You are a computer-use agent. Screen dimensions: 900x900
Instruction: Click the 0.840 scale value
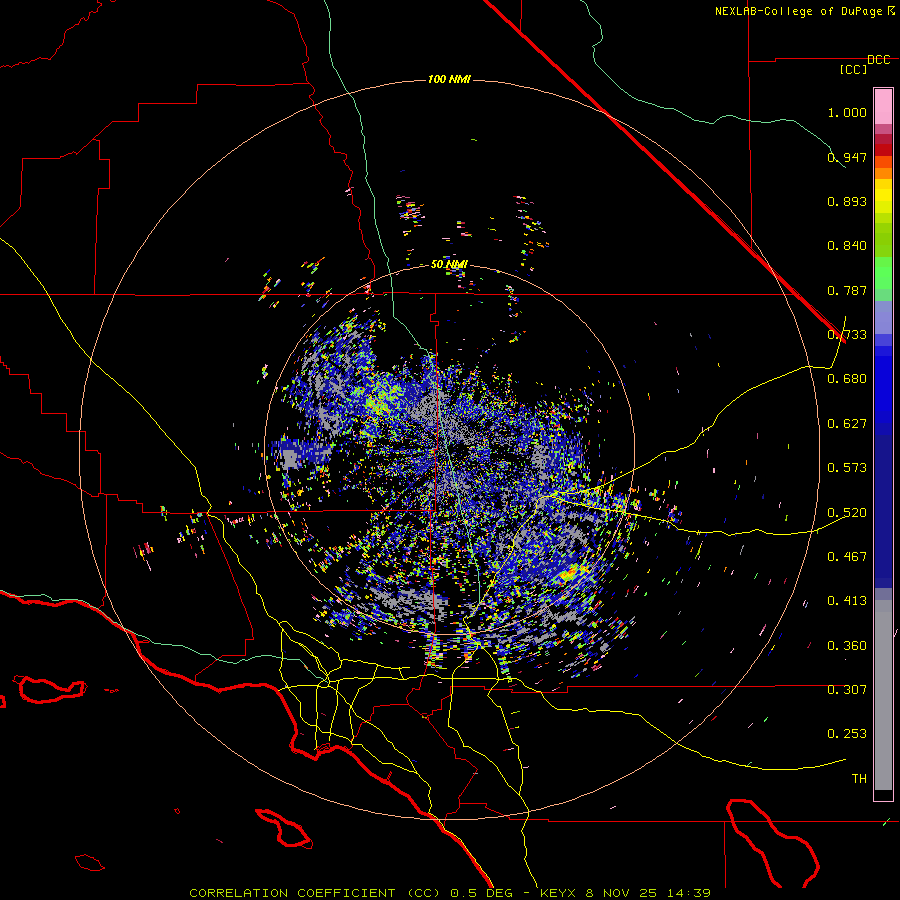click(847, 246)
